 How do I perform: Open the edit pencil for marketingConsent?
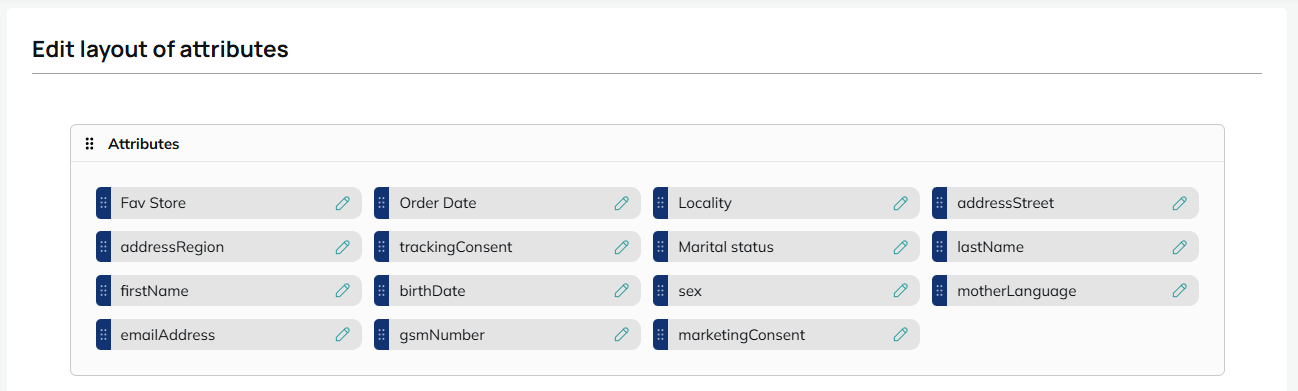pos(901,335)
